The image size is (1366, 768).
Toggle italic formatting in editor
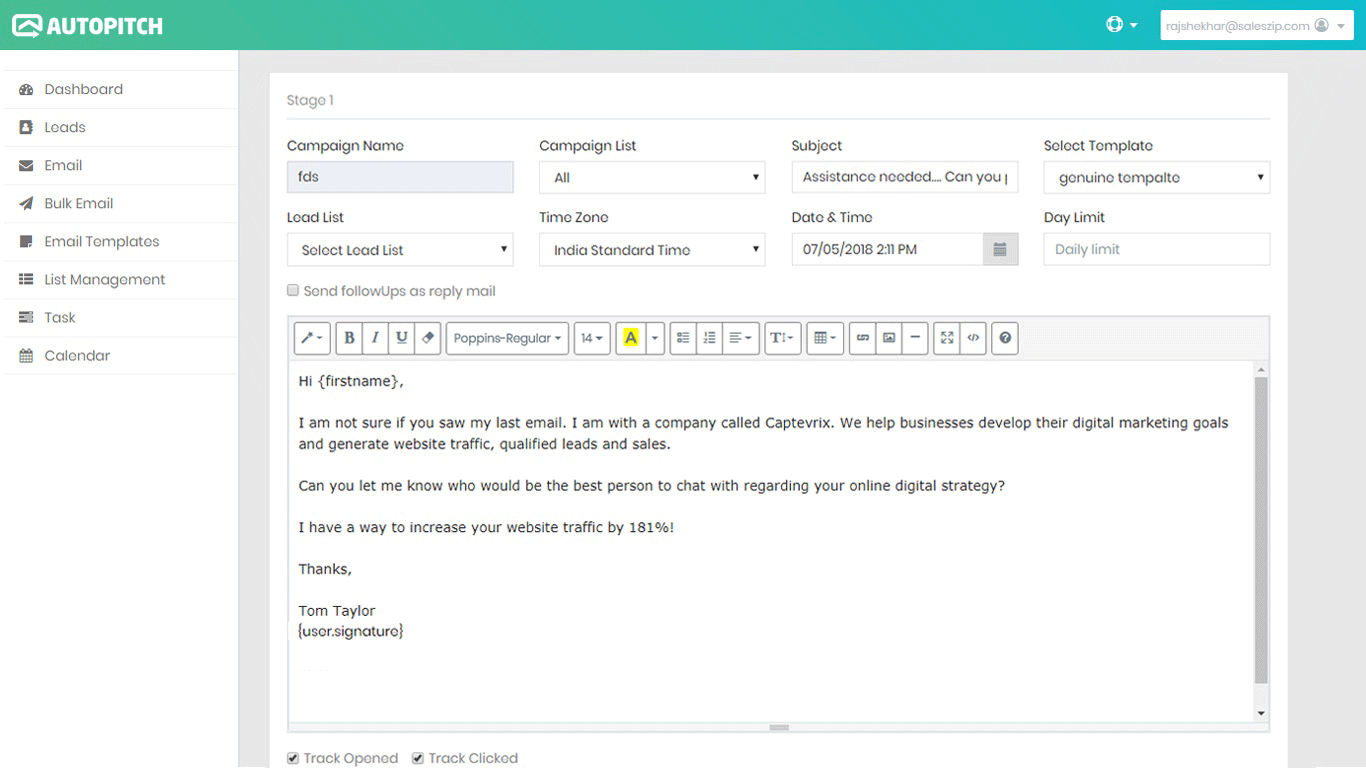point(375,338)
